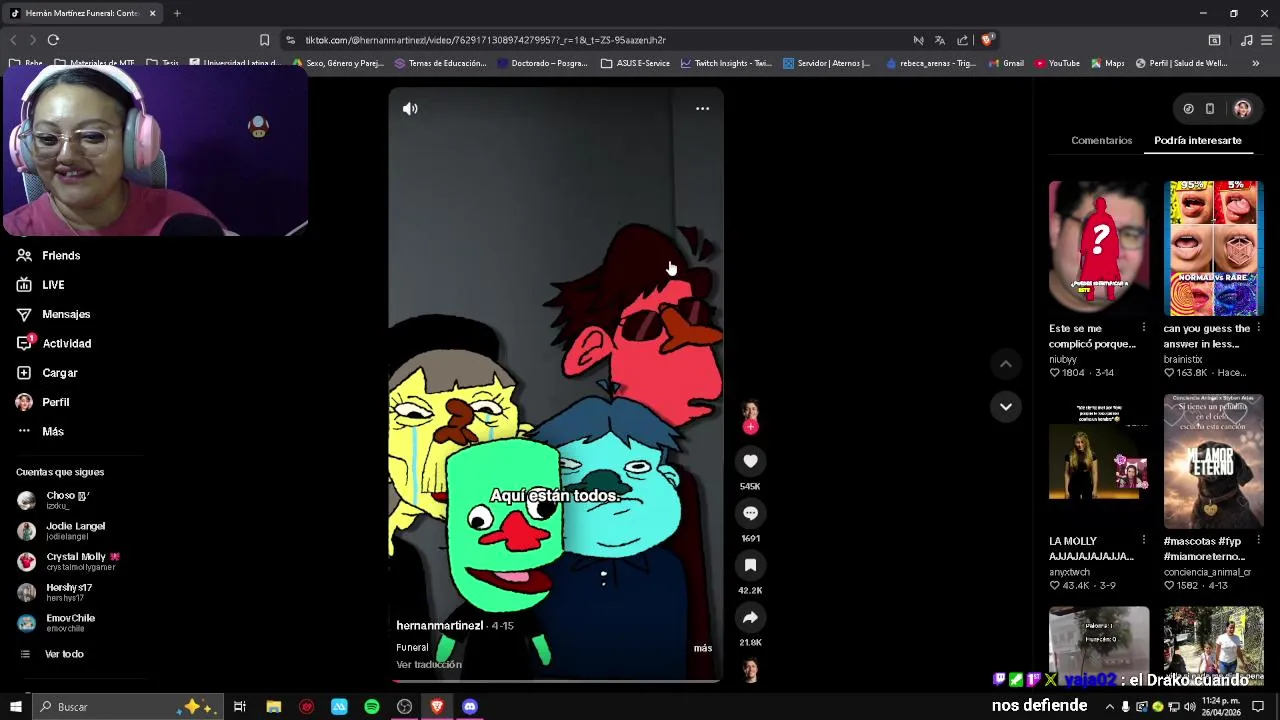Click the browser share page icon
This screenshot has width=1280, height=720.
tap(962, 40)
